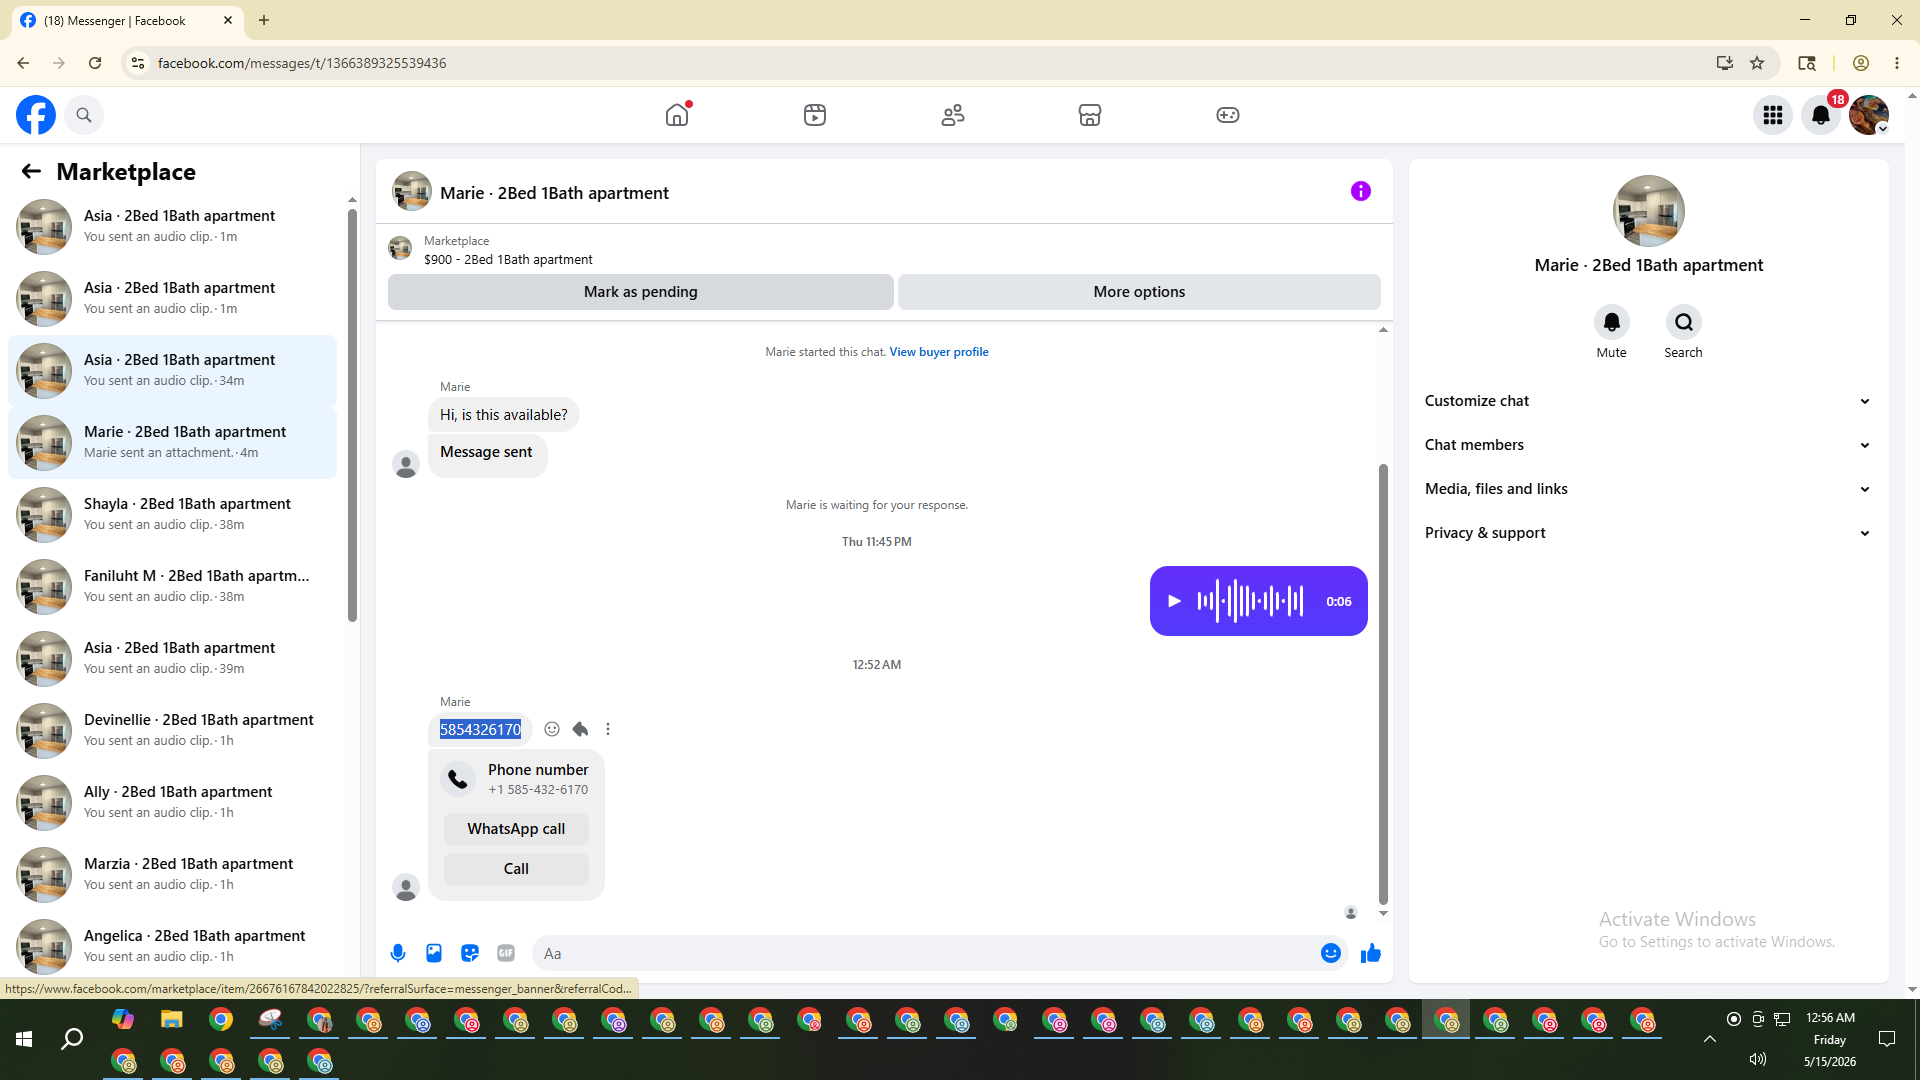Go to the Home feed icon
The height and width of the screenshot is (1080, 1920).
[x=677, y=115]
